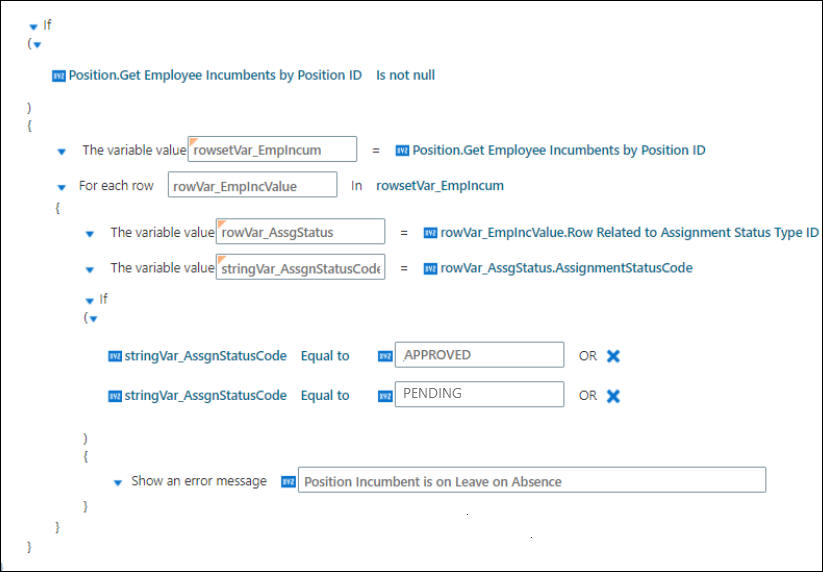Click rowsetVar_EmpIncum link after 'In'
823x572 pixels.
pos(440,185)
